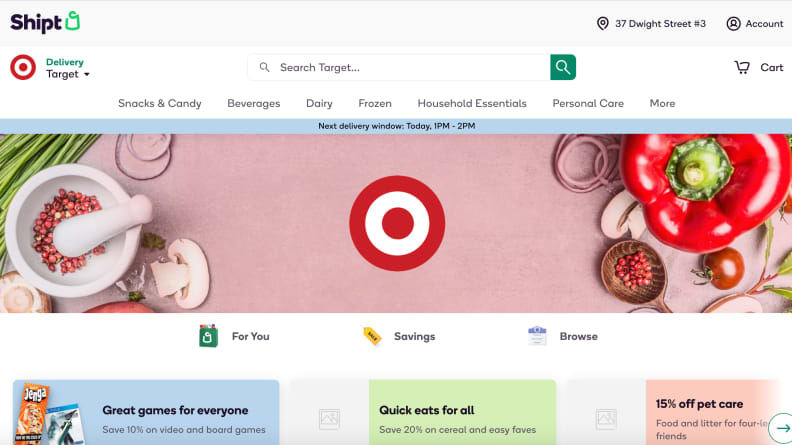Viewport: 792px width, 445px height.
Task: Click the next arrow on promo carousel
Action: (781, 428)
